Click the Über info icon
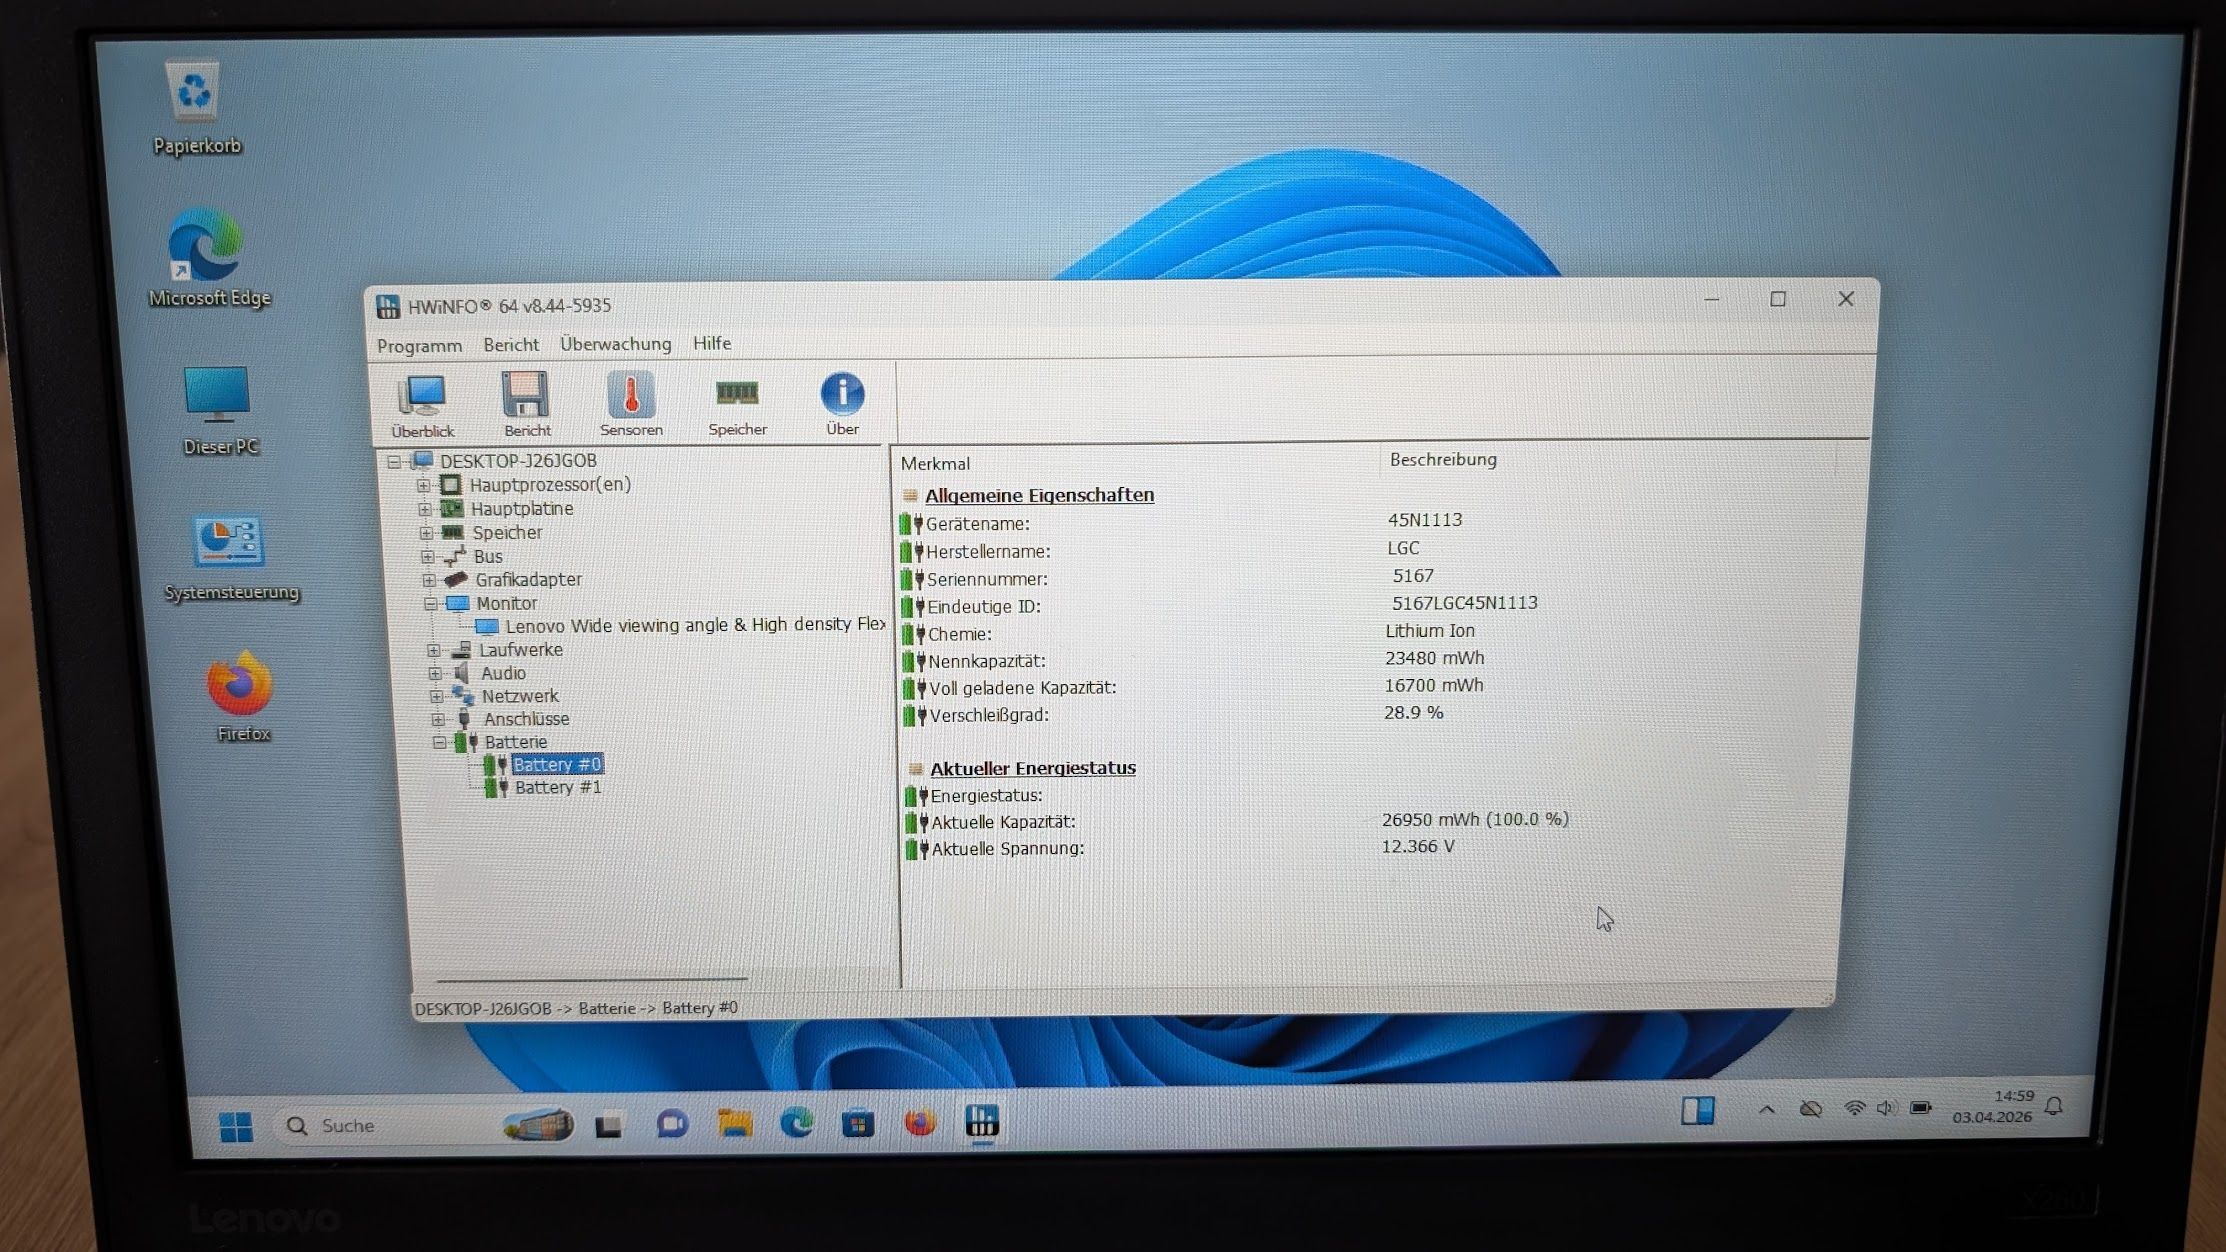Image resolution: width=2226 pixels, height=1252 pixels. tap(842, 403)
